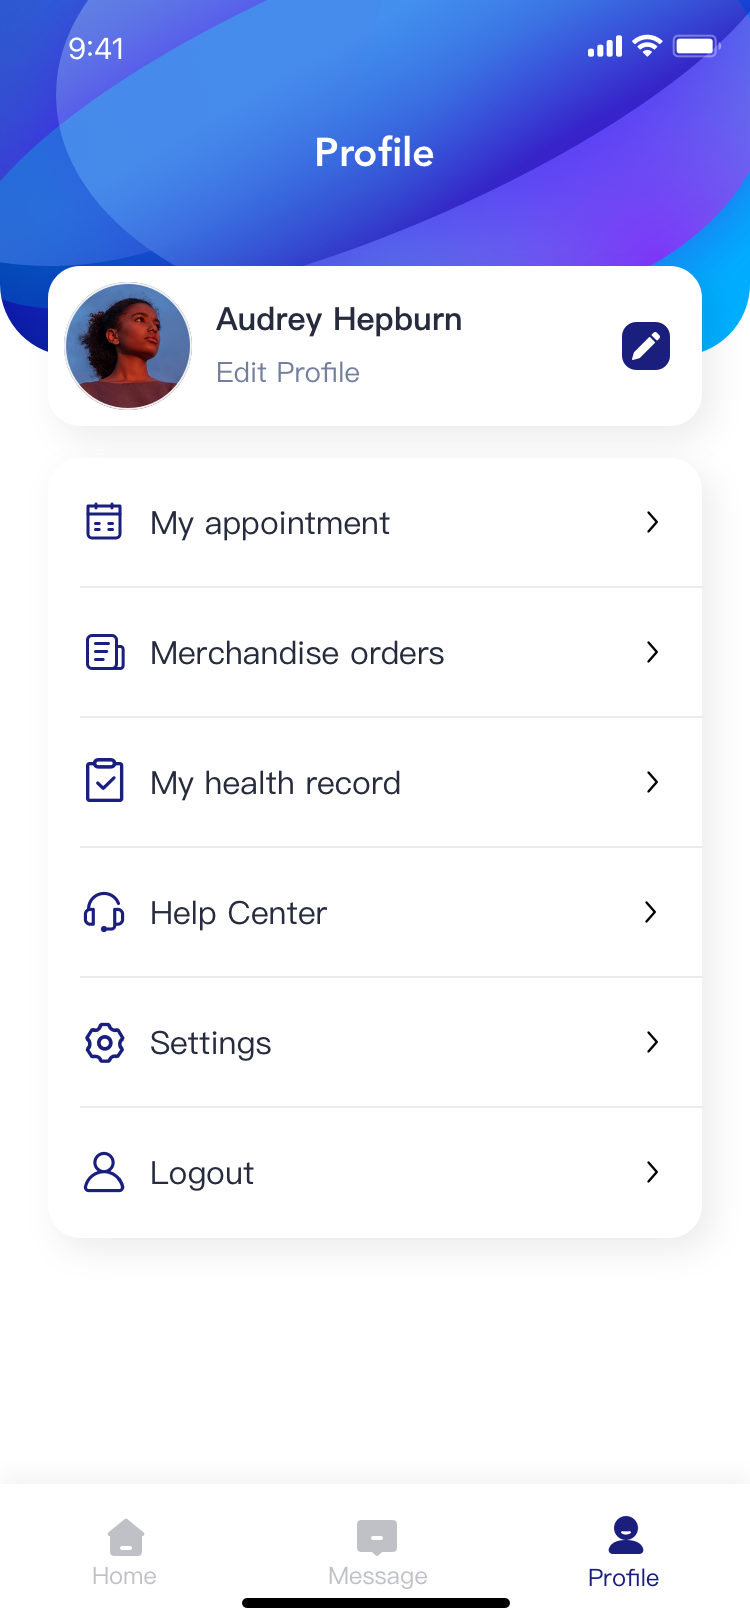Tap the pencil edit icon
This screenshot has width=750, height=1624.
(x=646, y=346)
